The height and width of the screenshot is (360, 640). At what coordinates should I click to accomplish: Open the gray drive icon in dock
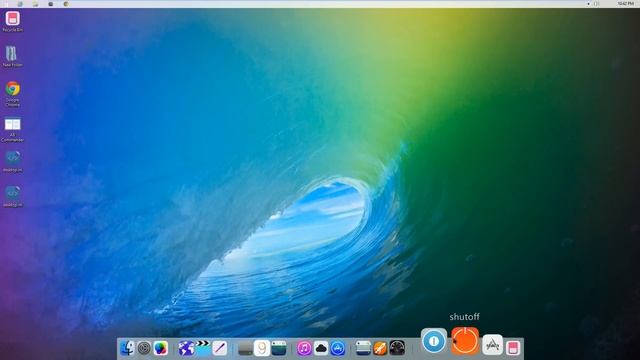pos(245,349)
